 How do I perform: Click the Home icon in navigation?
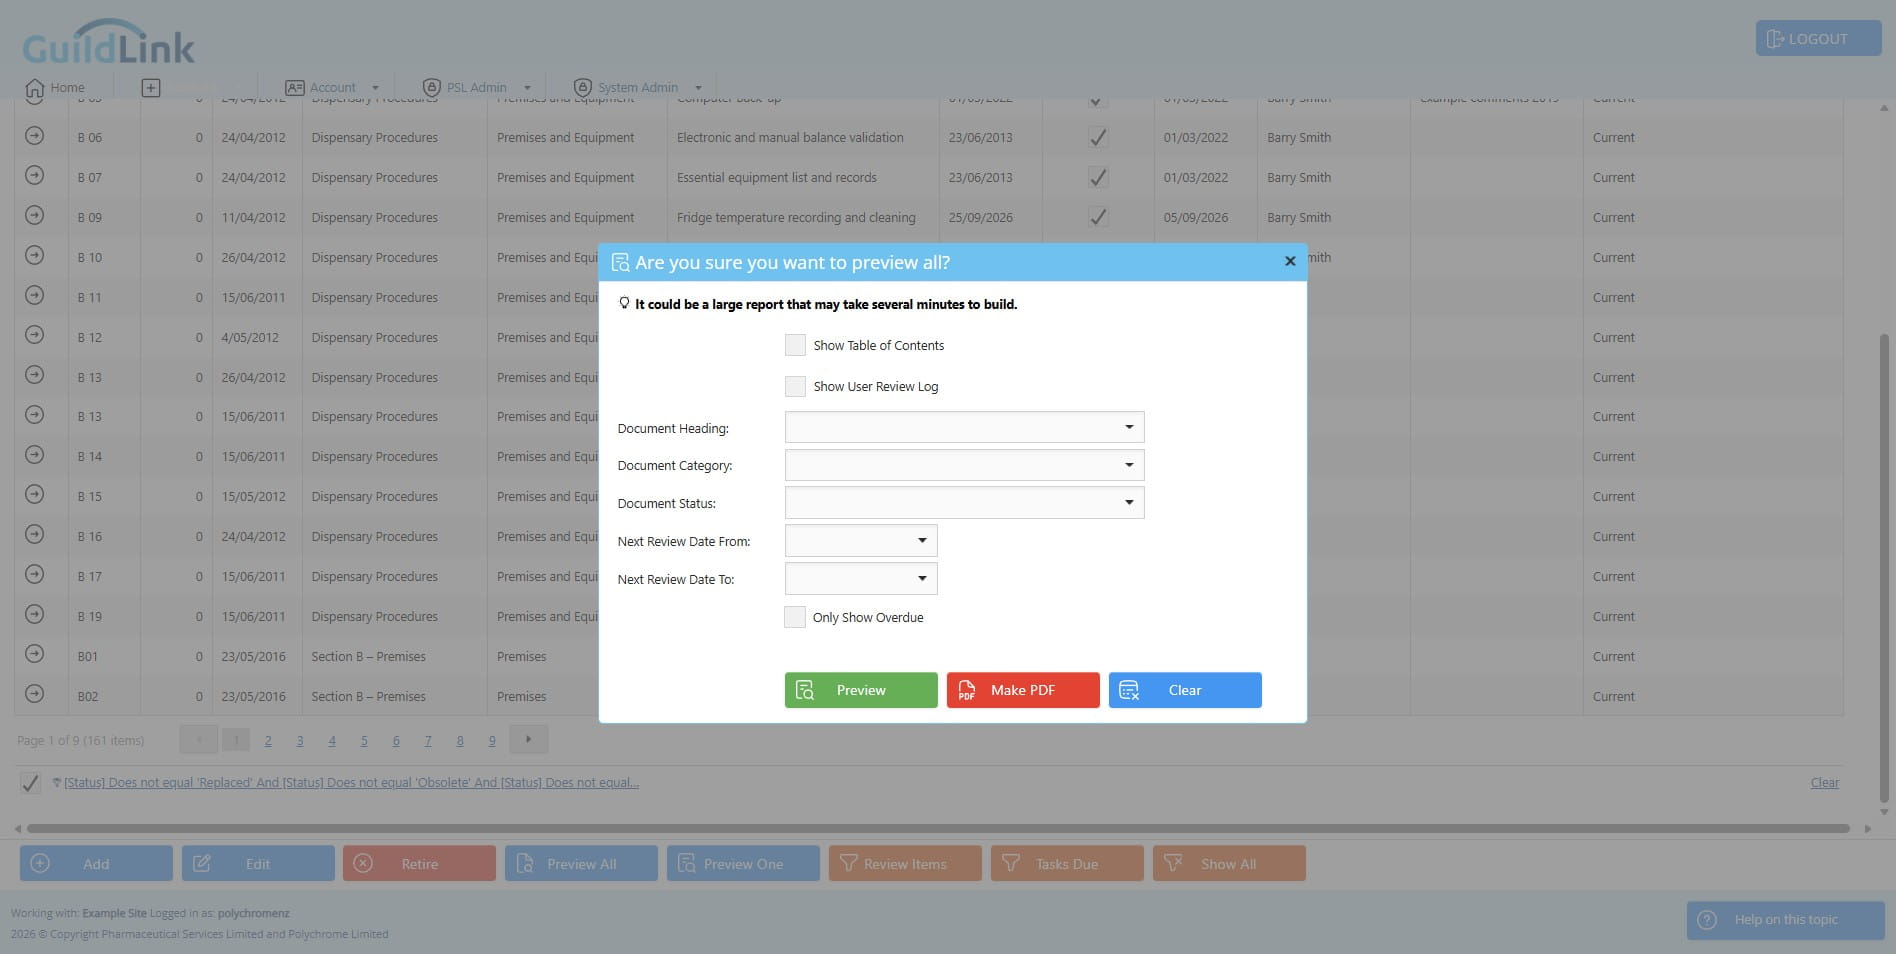[x=34, y=88]
